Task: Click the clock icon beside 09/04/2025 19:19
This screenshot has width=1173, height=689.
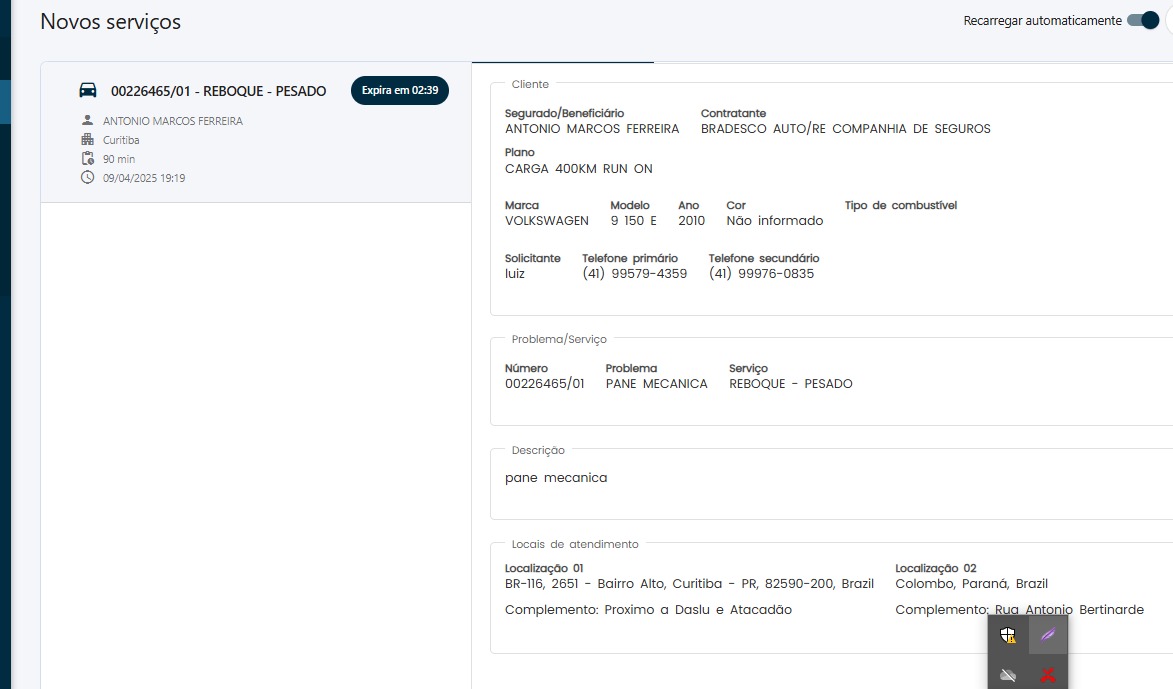Action: point(88,177)
